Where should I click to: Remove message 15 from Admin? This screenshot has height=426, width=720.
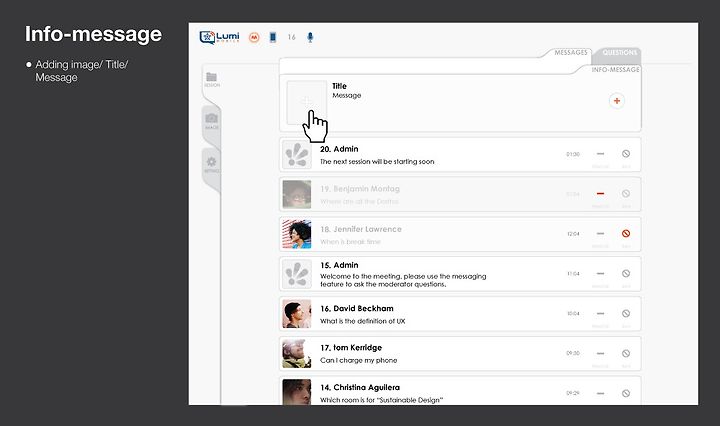click(600, 274)
